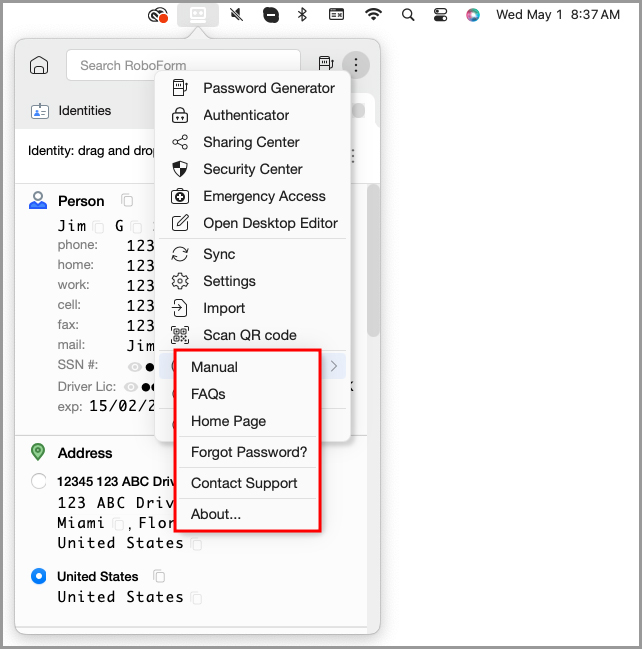Open Security Center via shield icon
This screenshot has width=642, height=649.
click(180, 169)
